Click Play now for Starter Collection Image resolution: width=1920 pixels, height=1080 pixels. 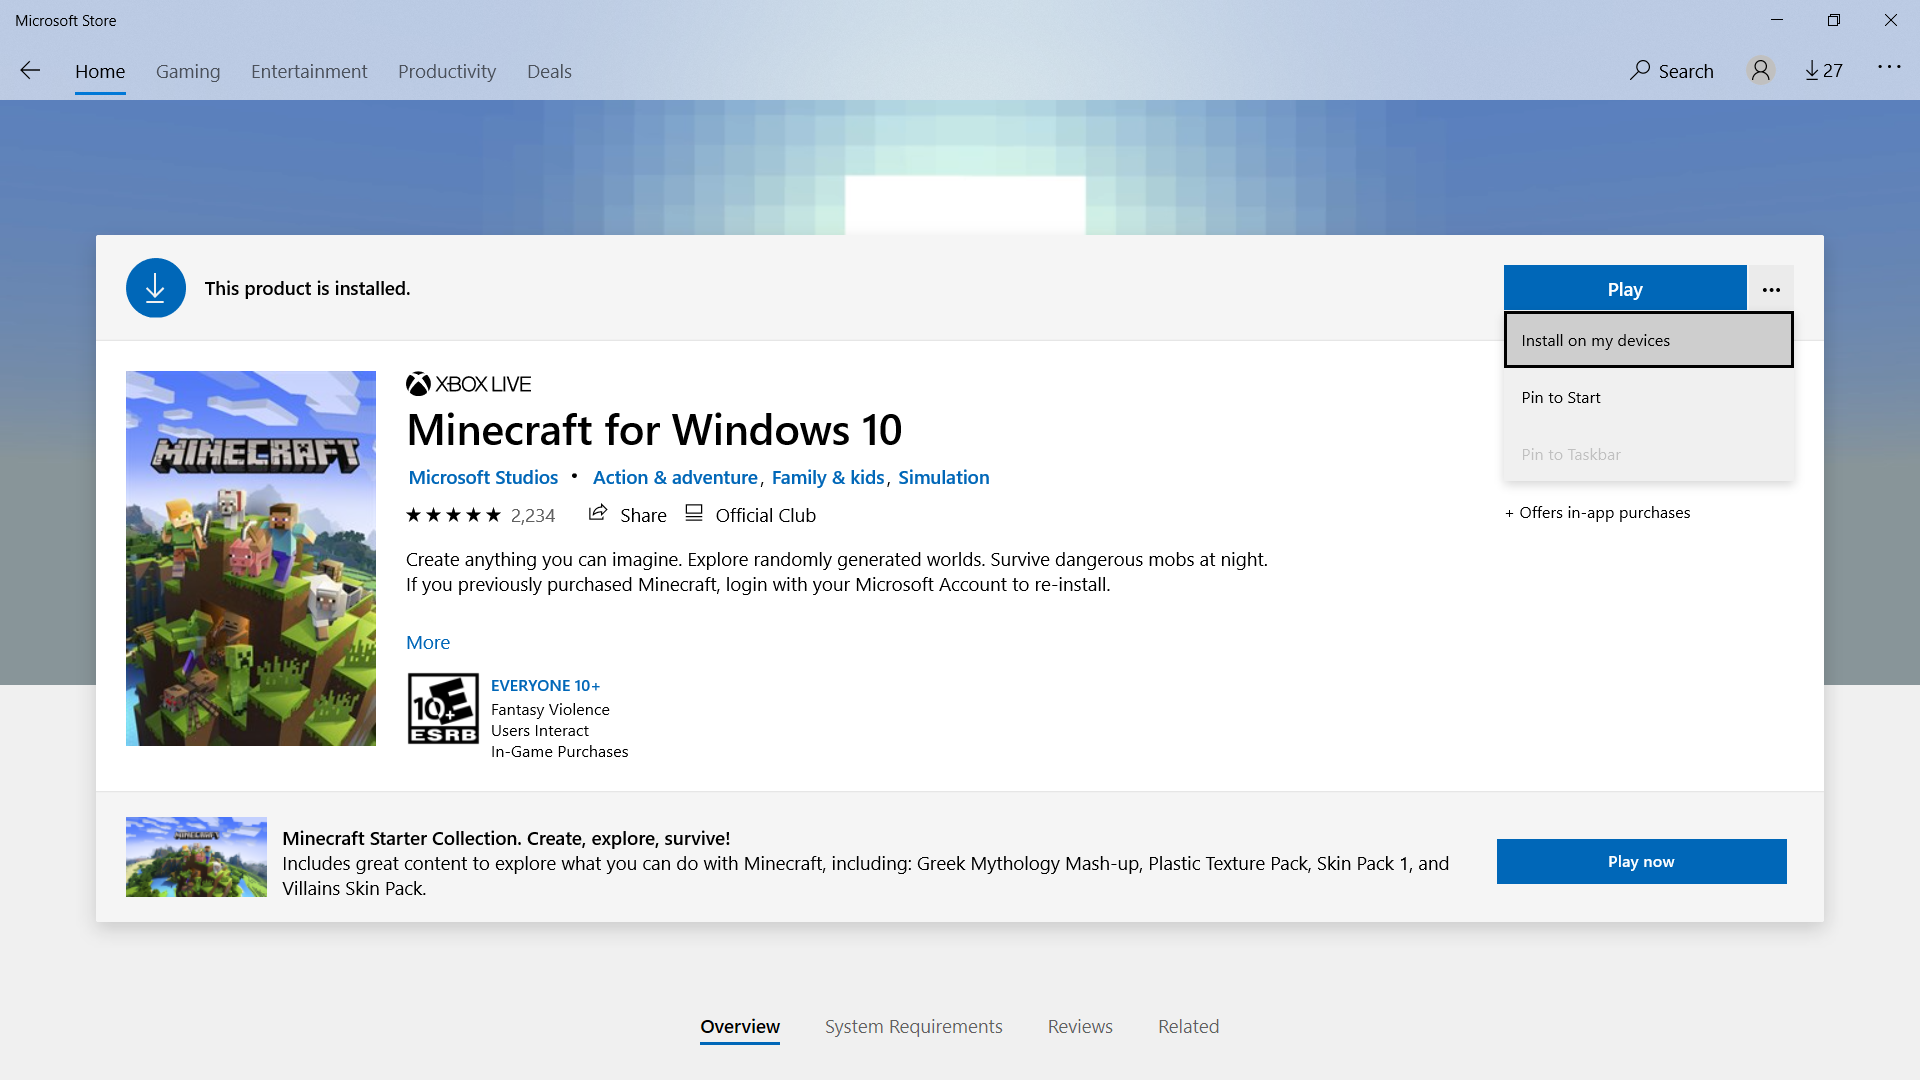[x=1640, y=861]
